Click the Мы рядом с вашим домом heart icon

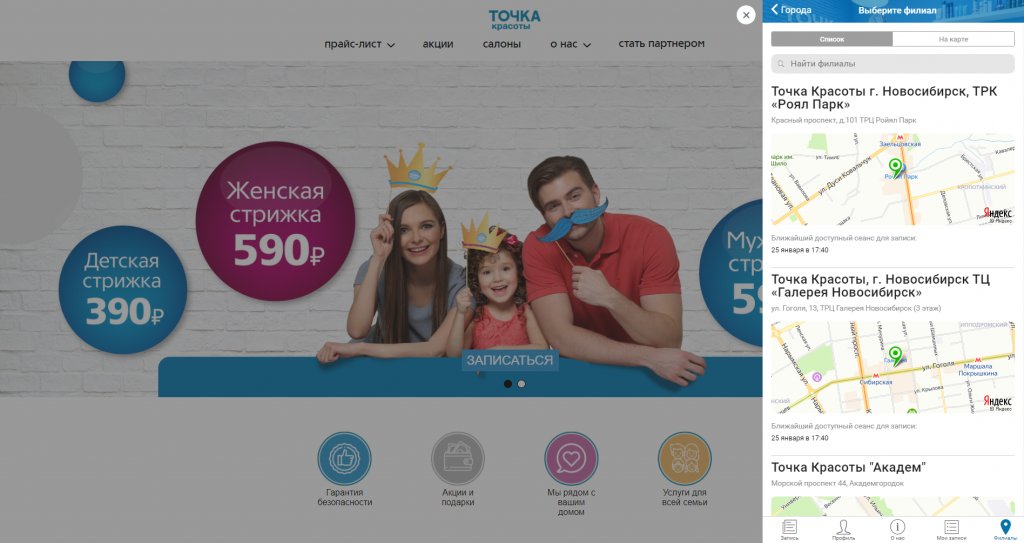click(571, 459)
